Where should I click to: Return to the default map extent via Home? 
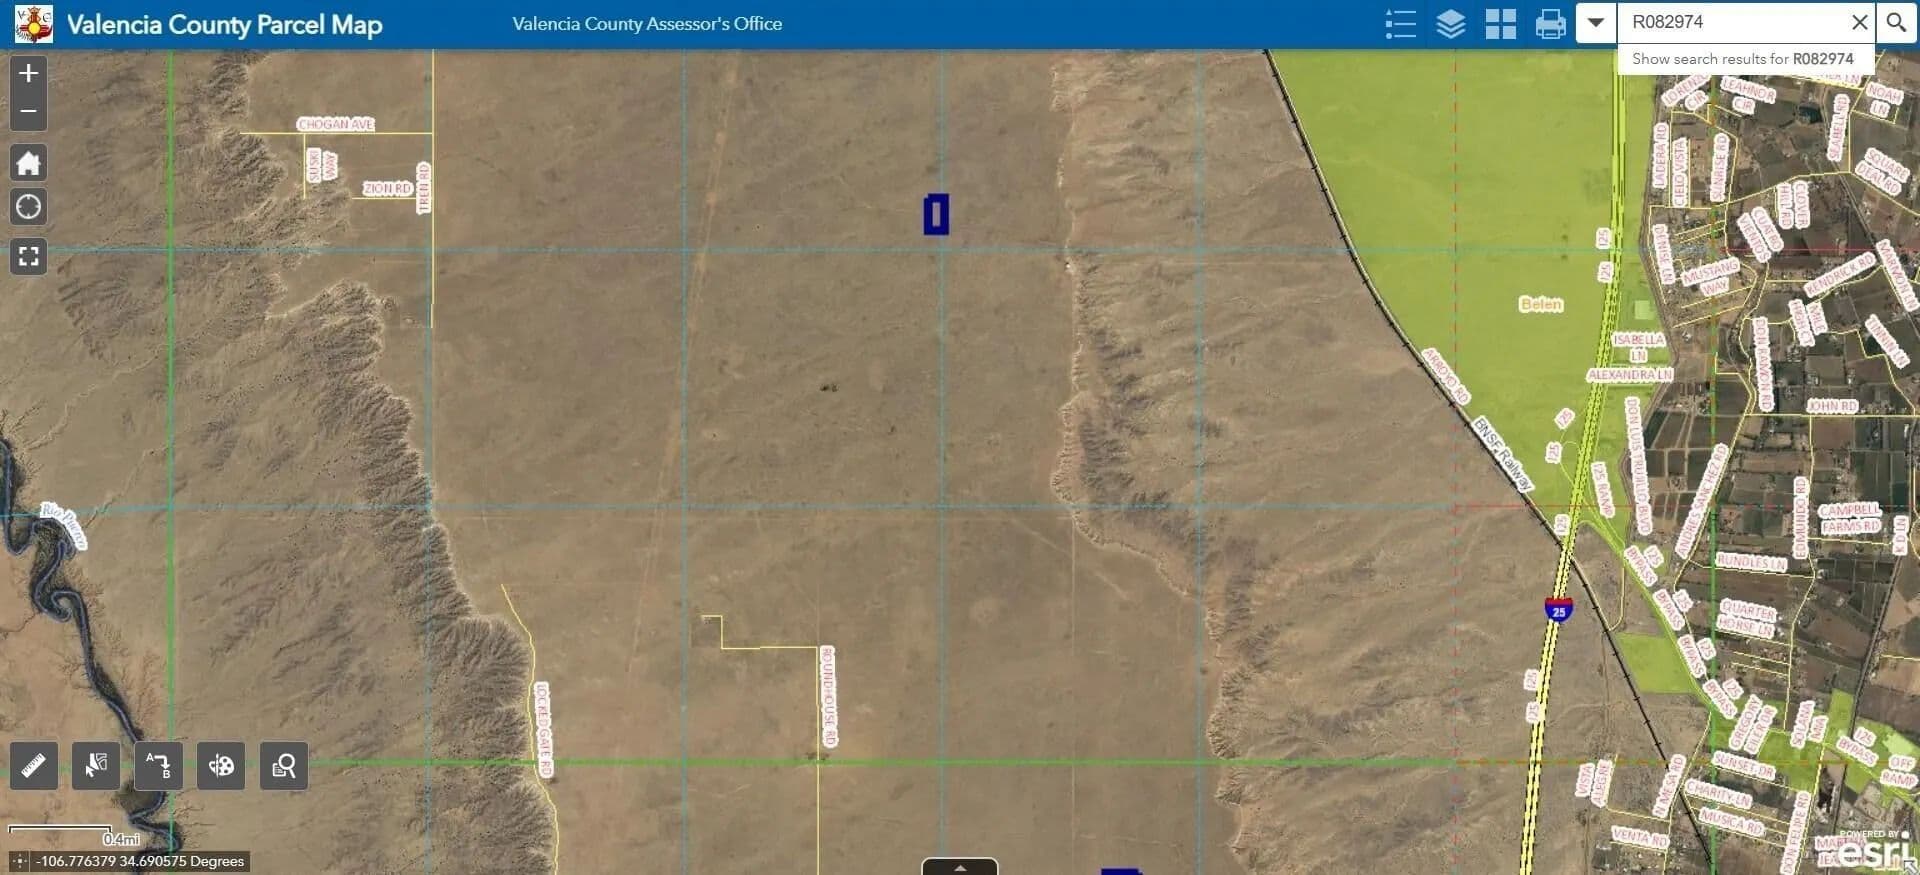(29, 162)
